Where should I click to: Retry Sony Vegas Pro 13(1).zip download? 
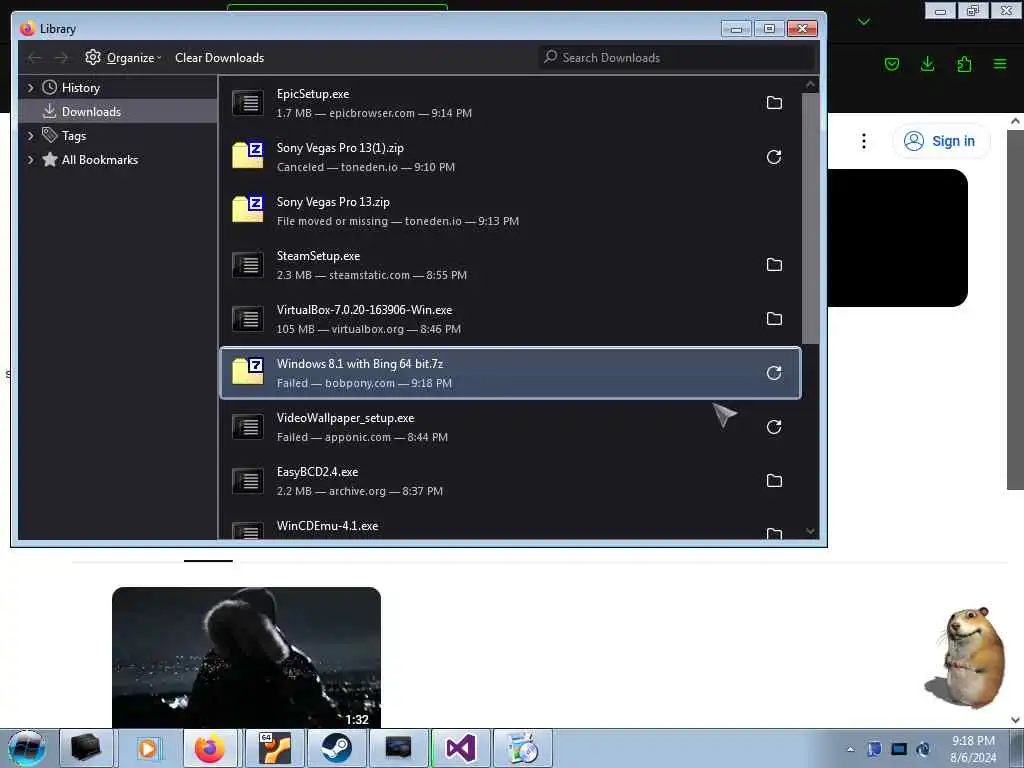(774, 157)
